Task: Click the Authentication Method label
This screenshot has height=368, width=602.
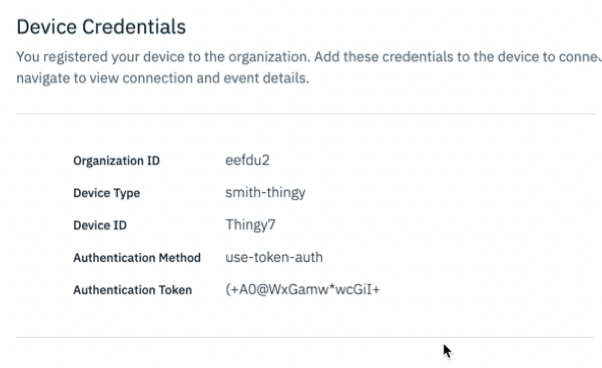Action: pyautogui.click(x=137, y=257)
